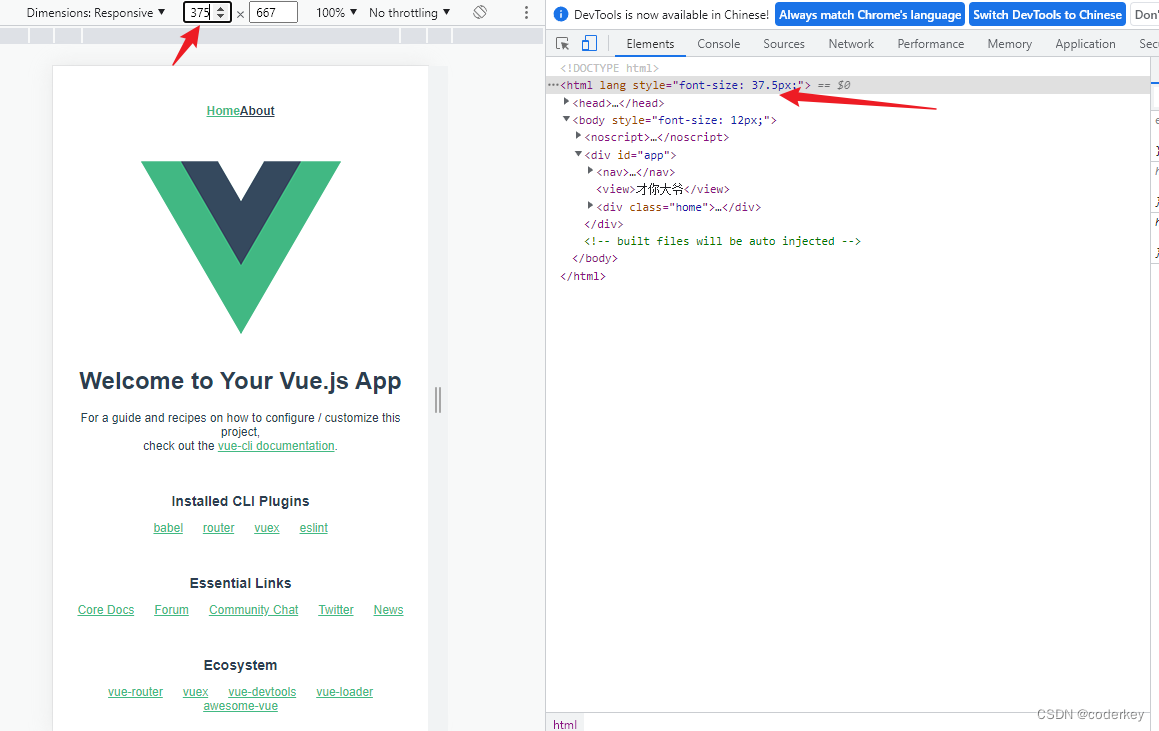The width and height of the screenshot is (1159, 731).
Task: Click the viewport width field showing 375
Action: [207, 13]
